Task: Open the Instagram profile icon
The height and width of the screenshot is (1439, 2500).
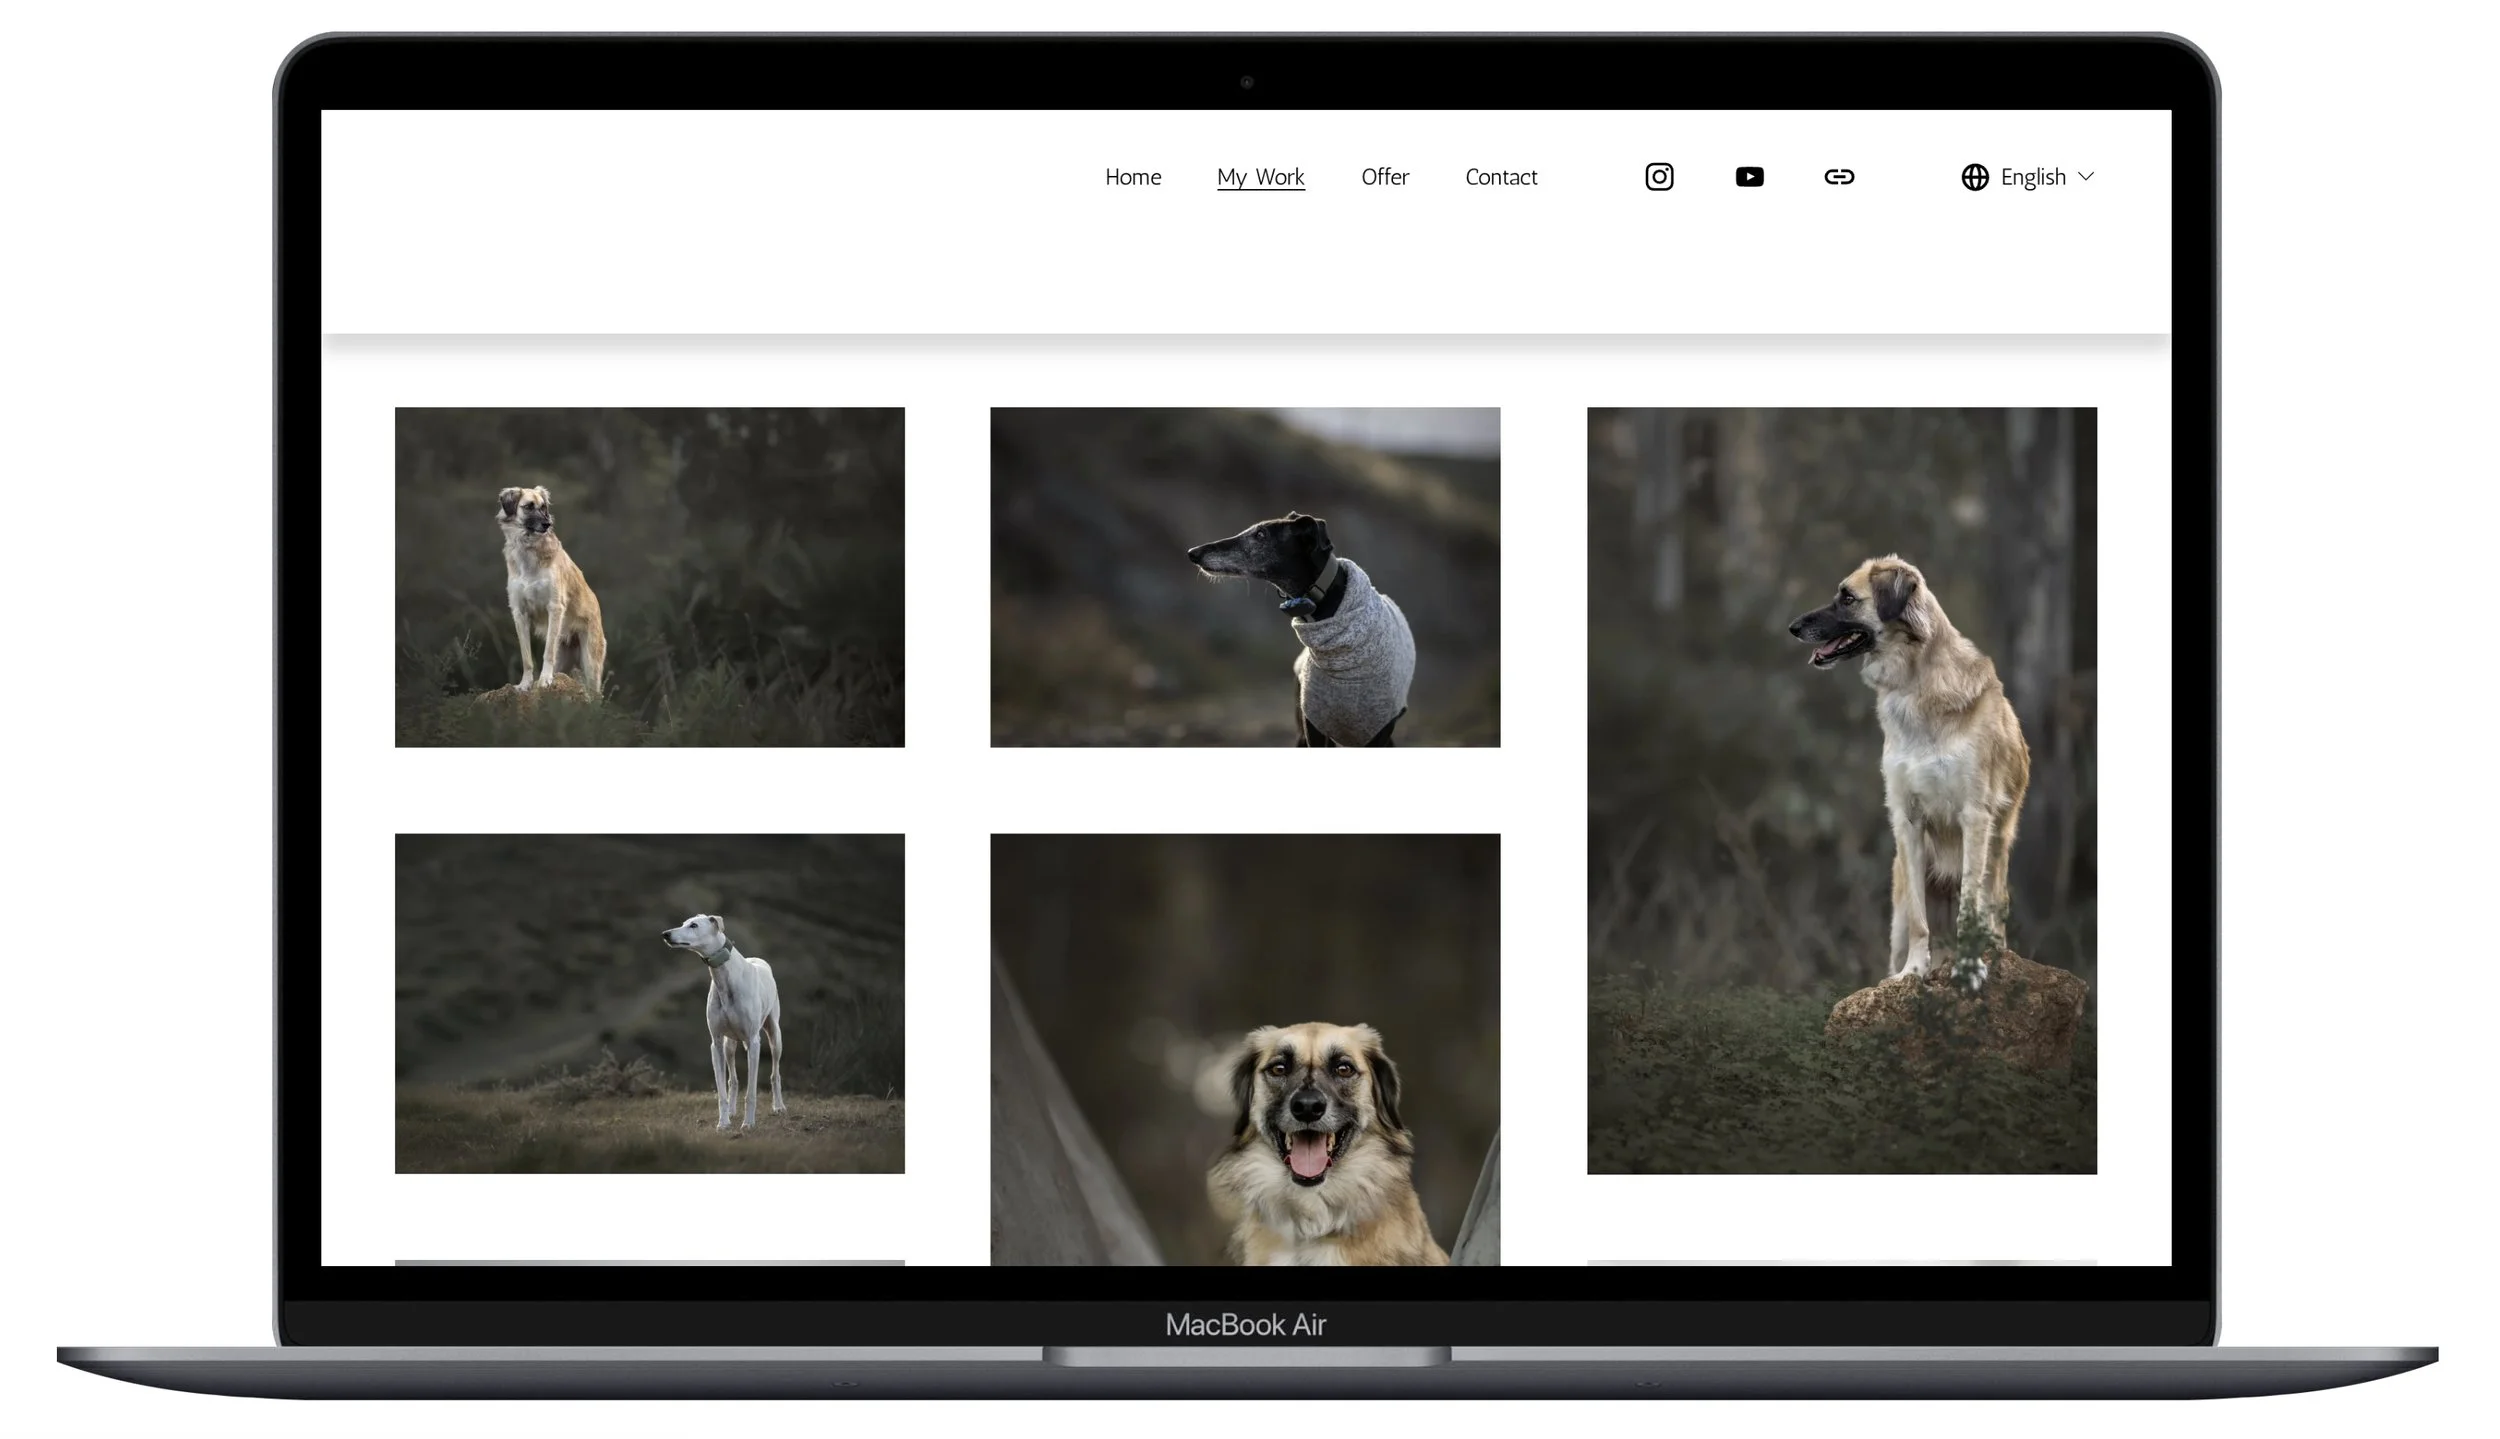Action: [x=1659, y=177]
